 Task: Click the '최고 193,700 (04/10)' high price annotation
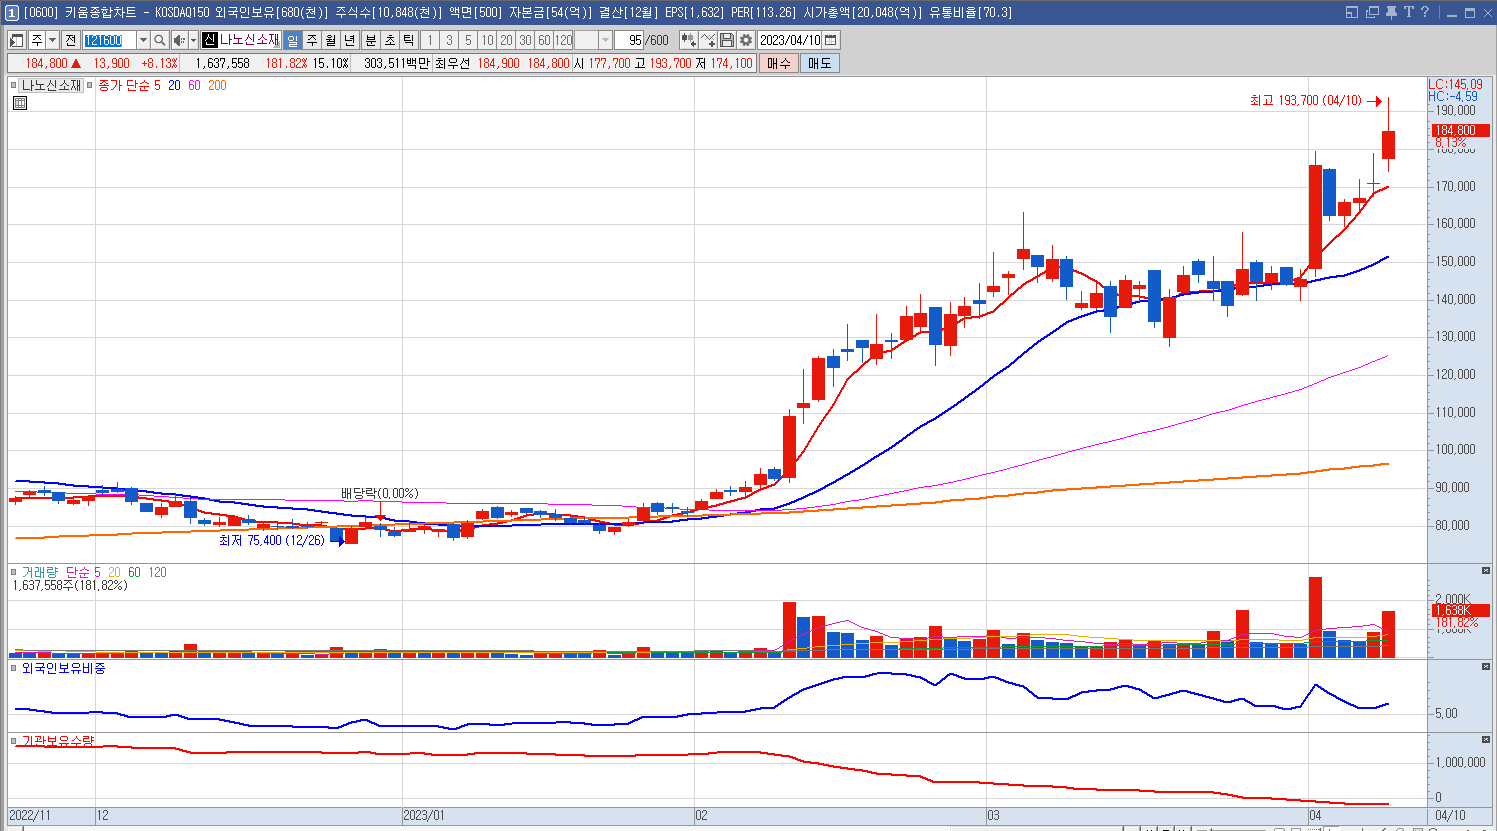(1306, 101)
